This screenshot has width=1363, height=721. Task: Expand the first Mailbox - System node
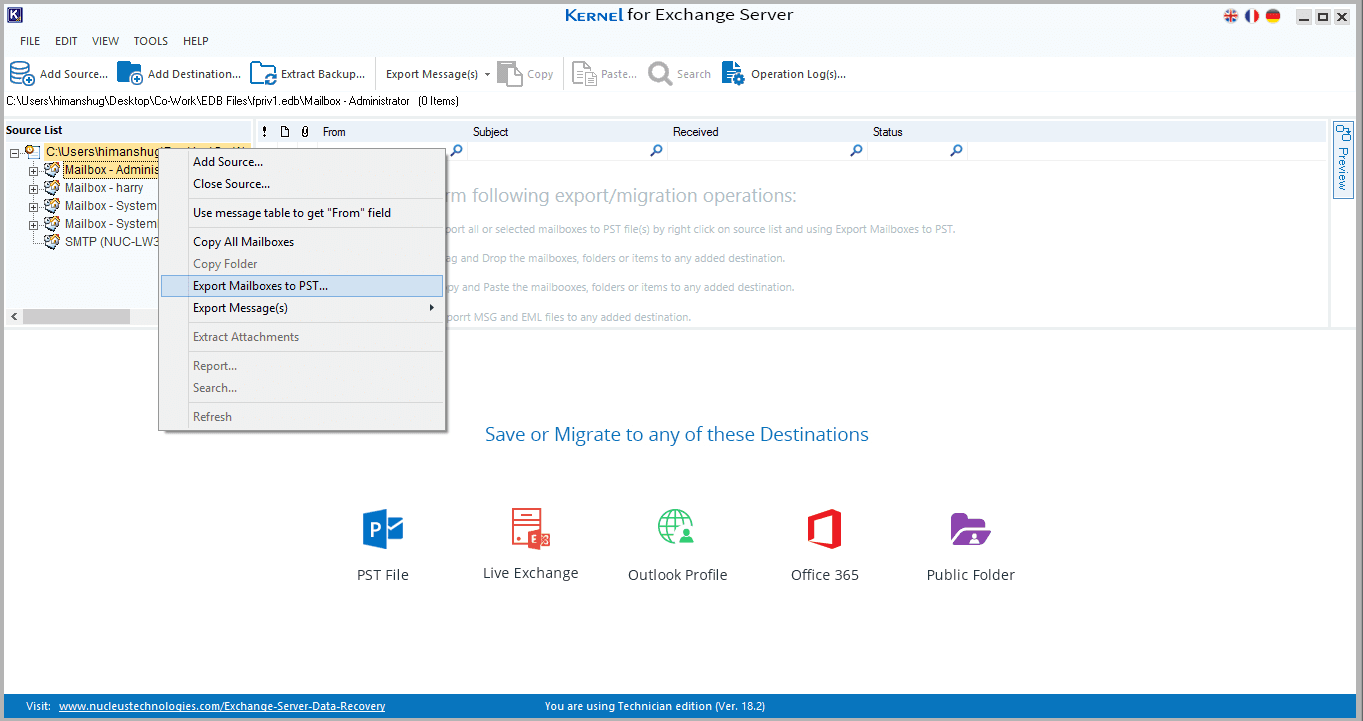[33, 207]
